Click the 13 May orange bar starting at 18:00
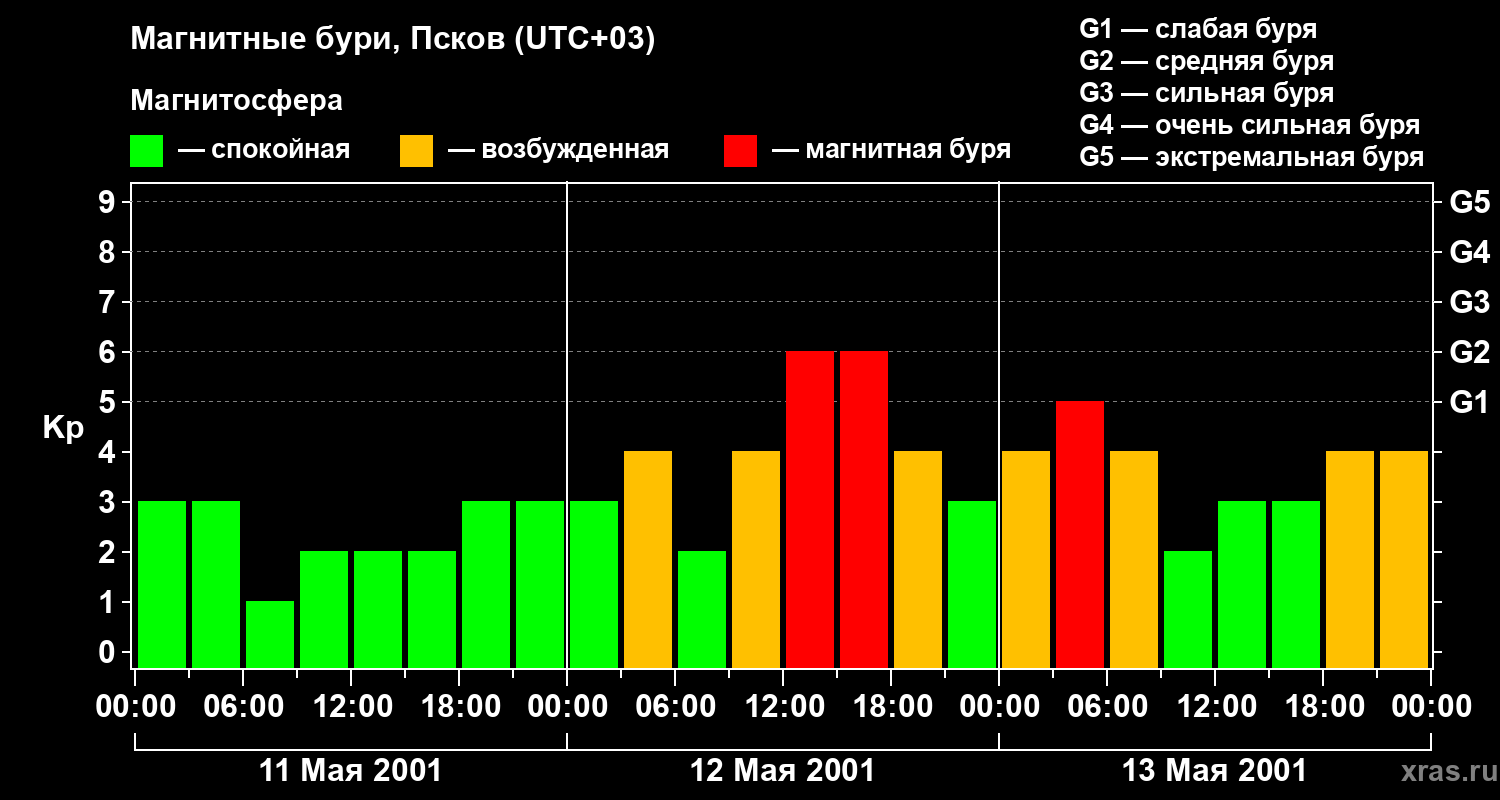 pyautogui.click(x=1350, y=559)
